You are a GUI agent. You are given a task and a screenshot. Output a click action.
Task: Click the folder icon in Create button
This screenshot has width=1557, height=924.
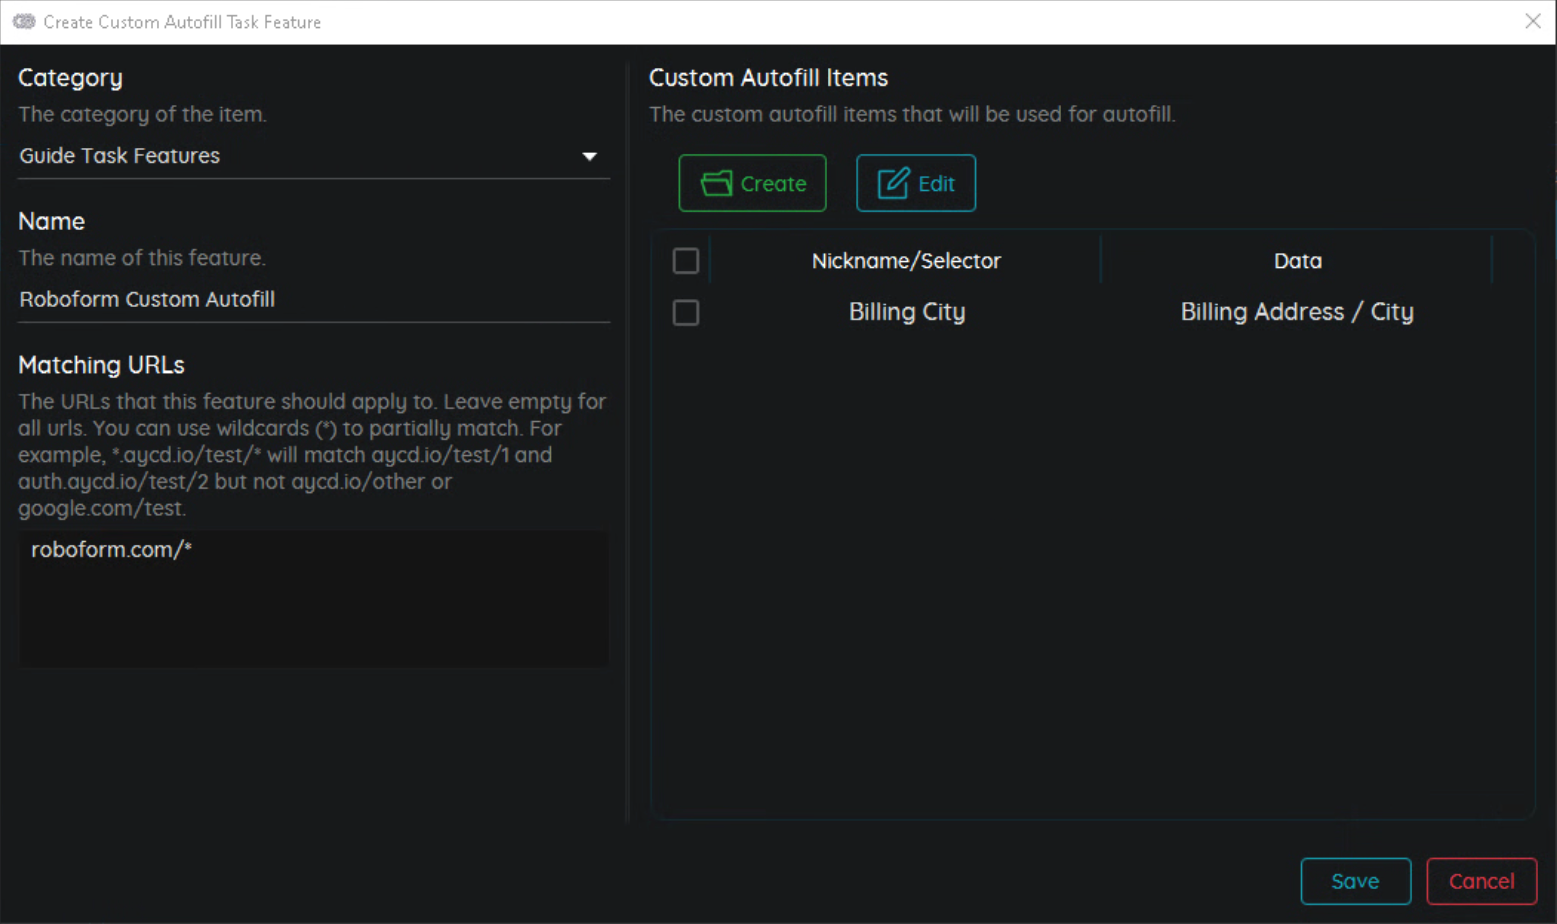[716, 183]
